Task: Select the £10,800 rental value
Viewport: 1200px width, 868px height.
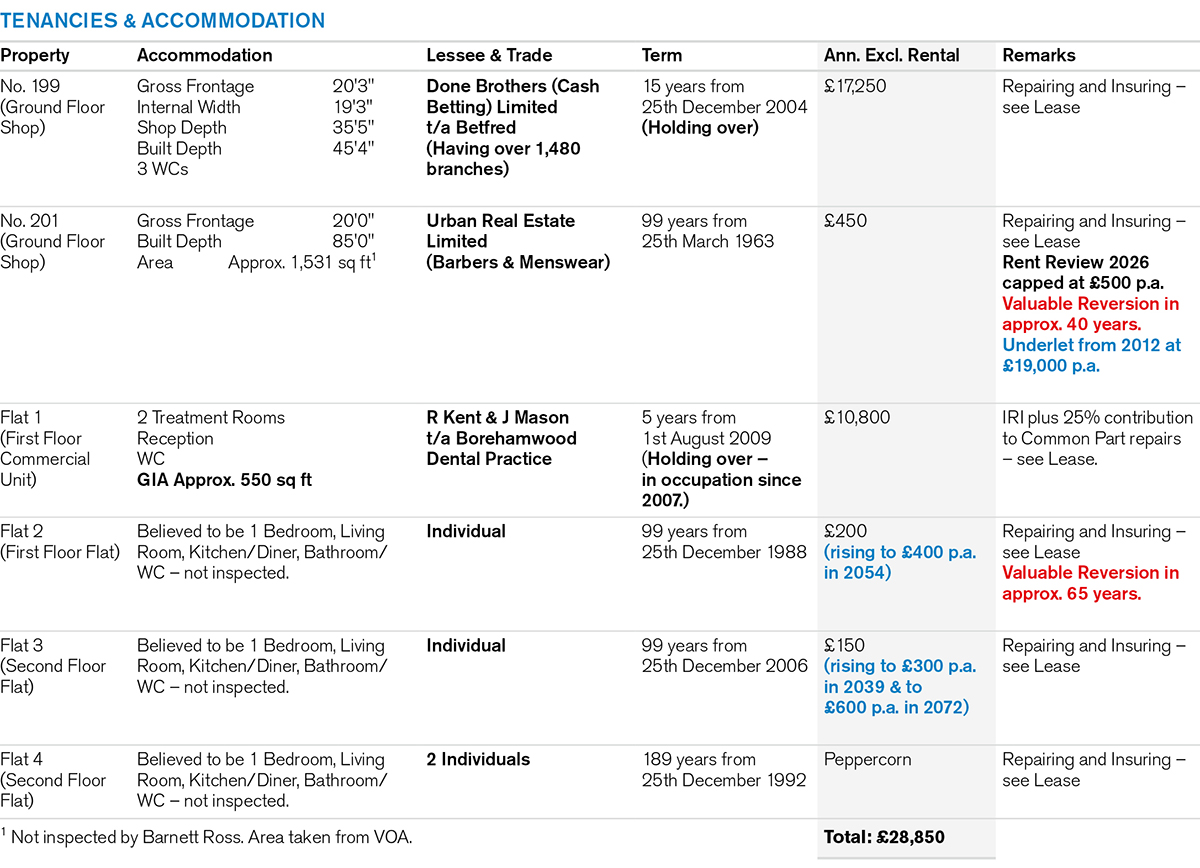Action: tap(858, 418)
